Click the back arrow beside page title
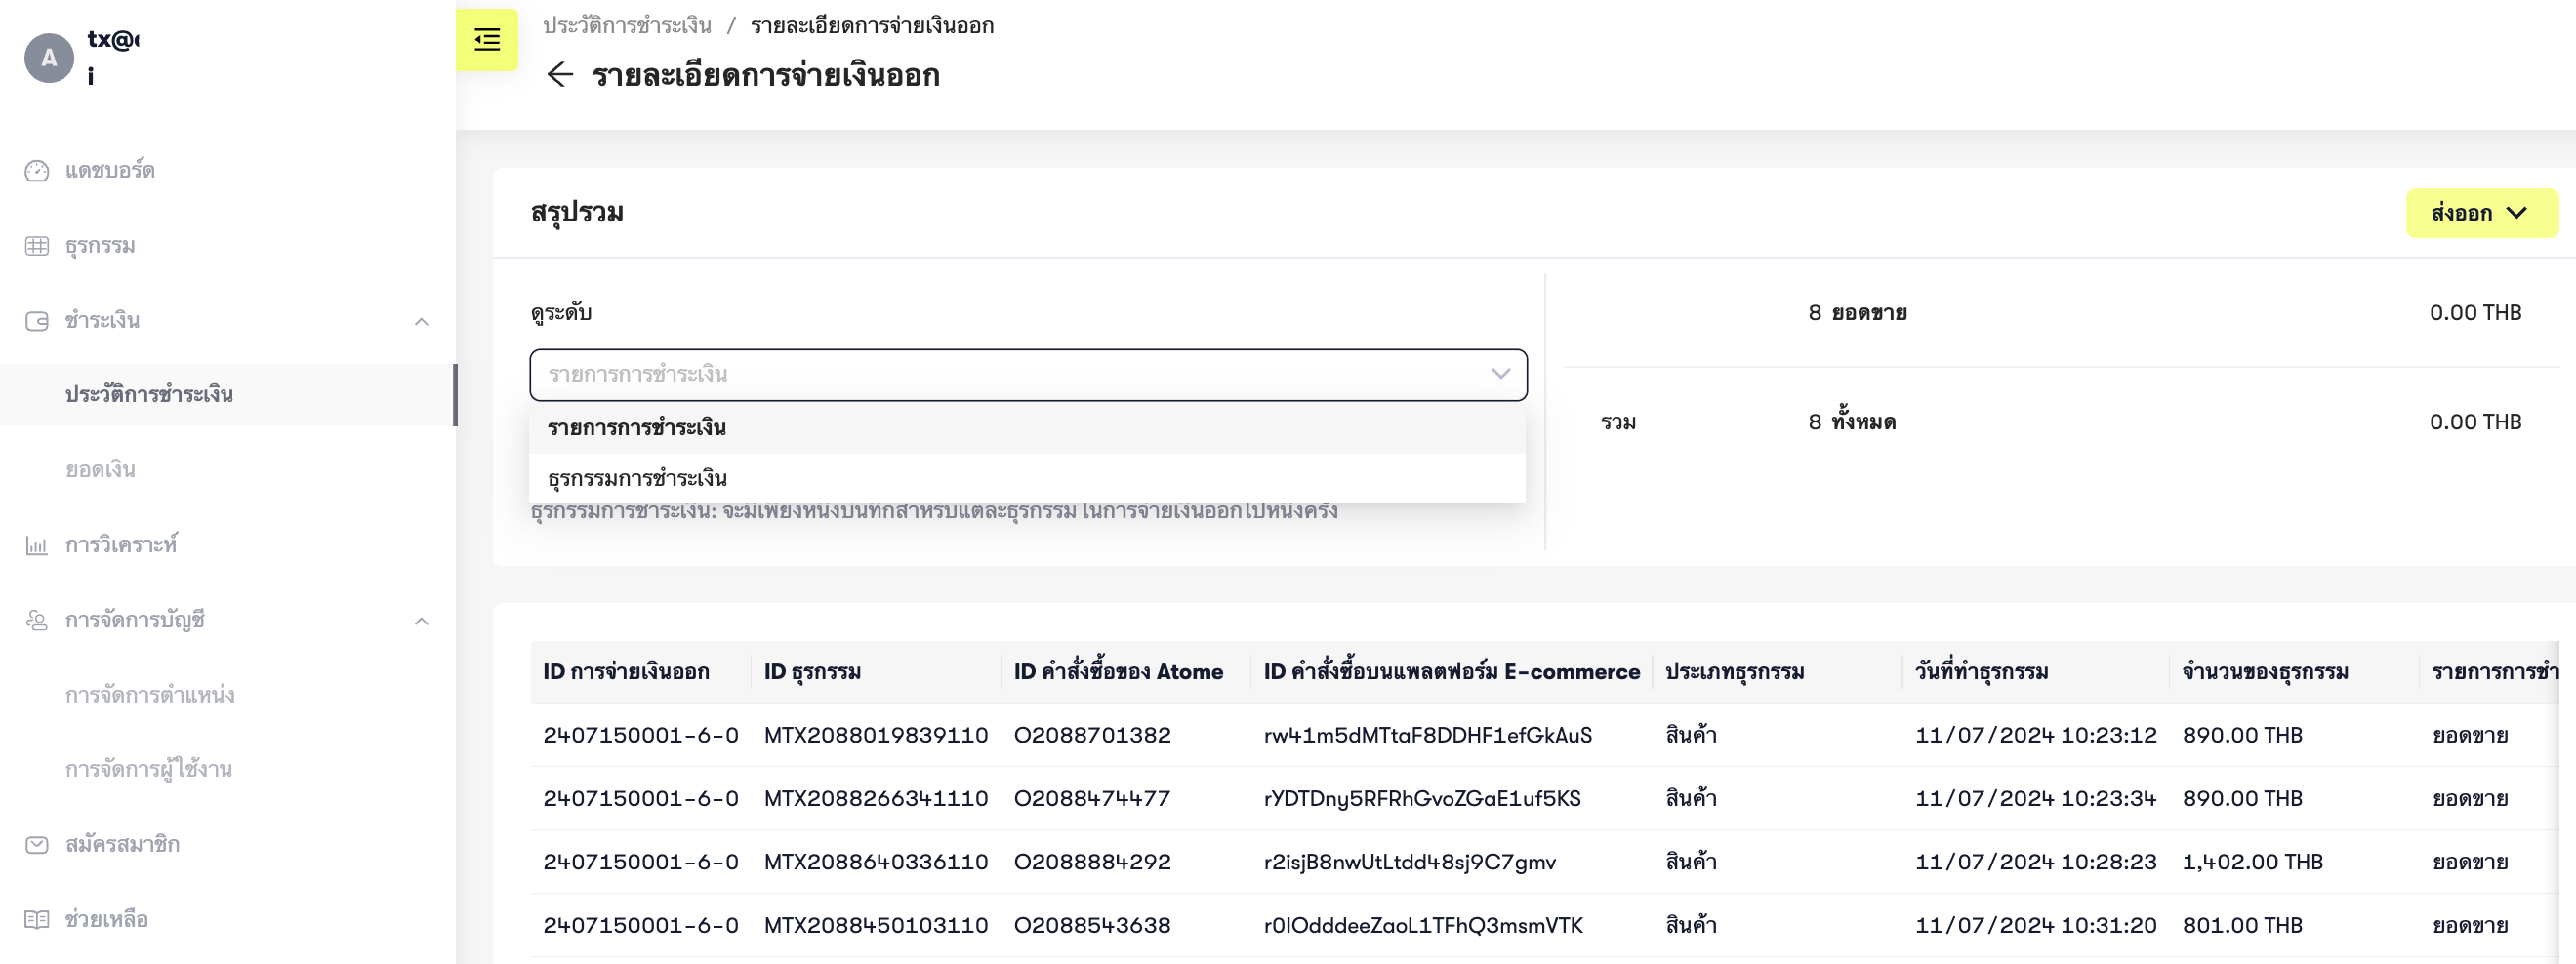Viewport: 2576px width, 964px height. click(560, 75)
